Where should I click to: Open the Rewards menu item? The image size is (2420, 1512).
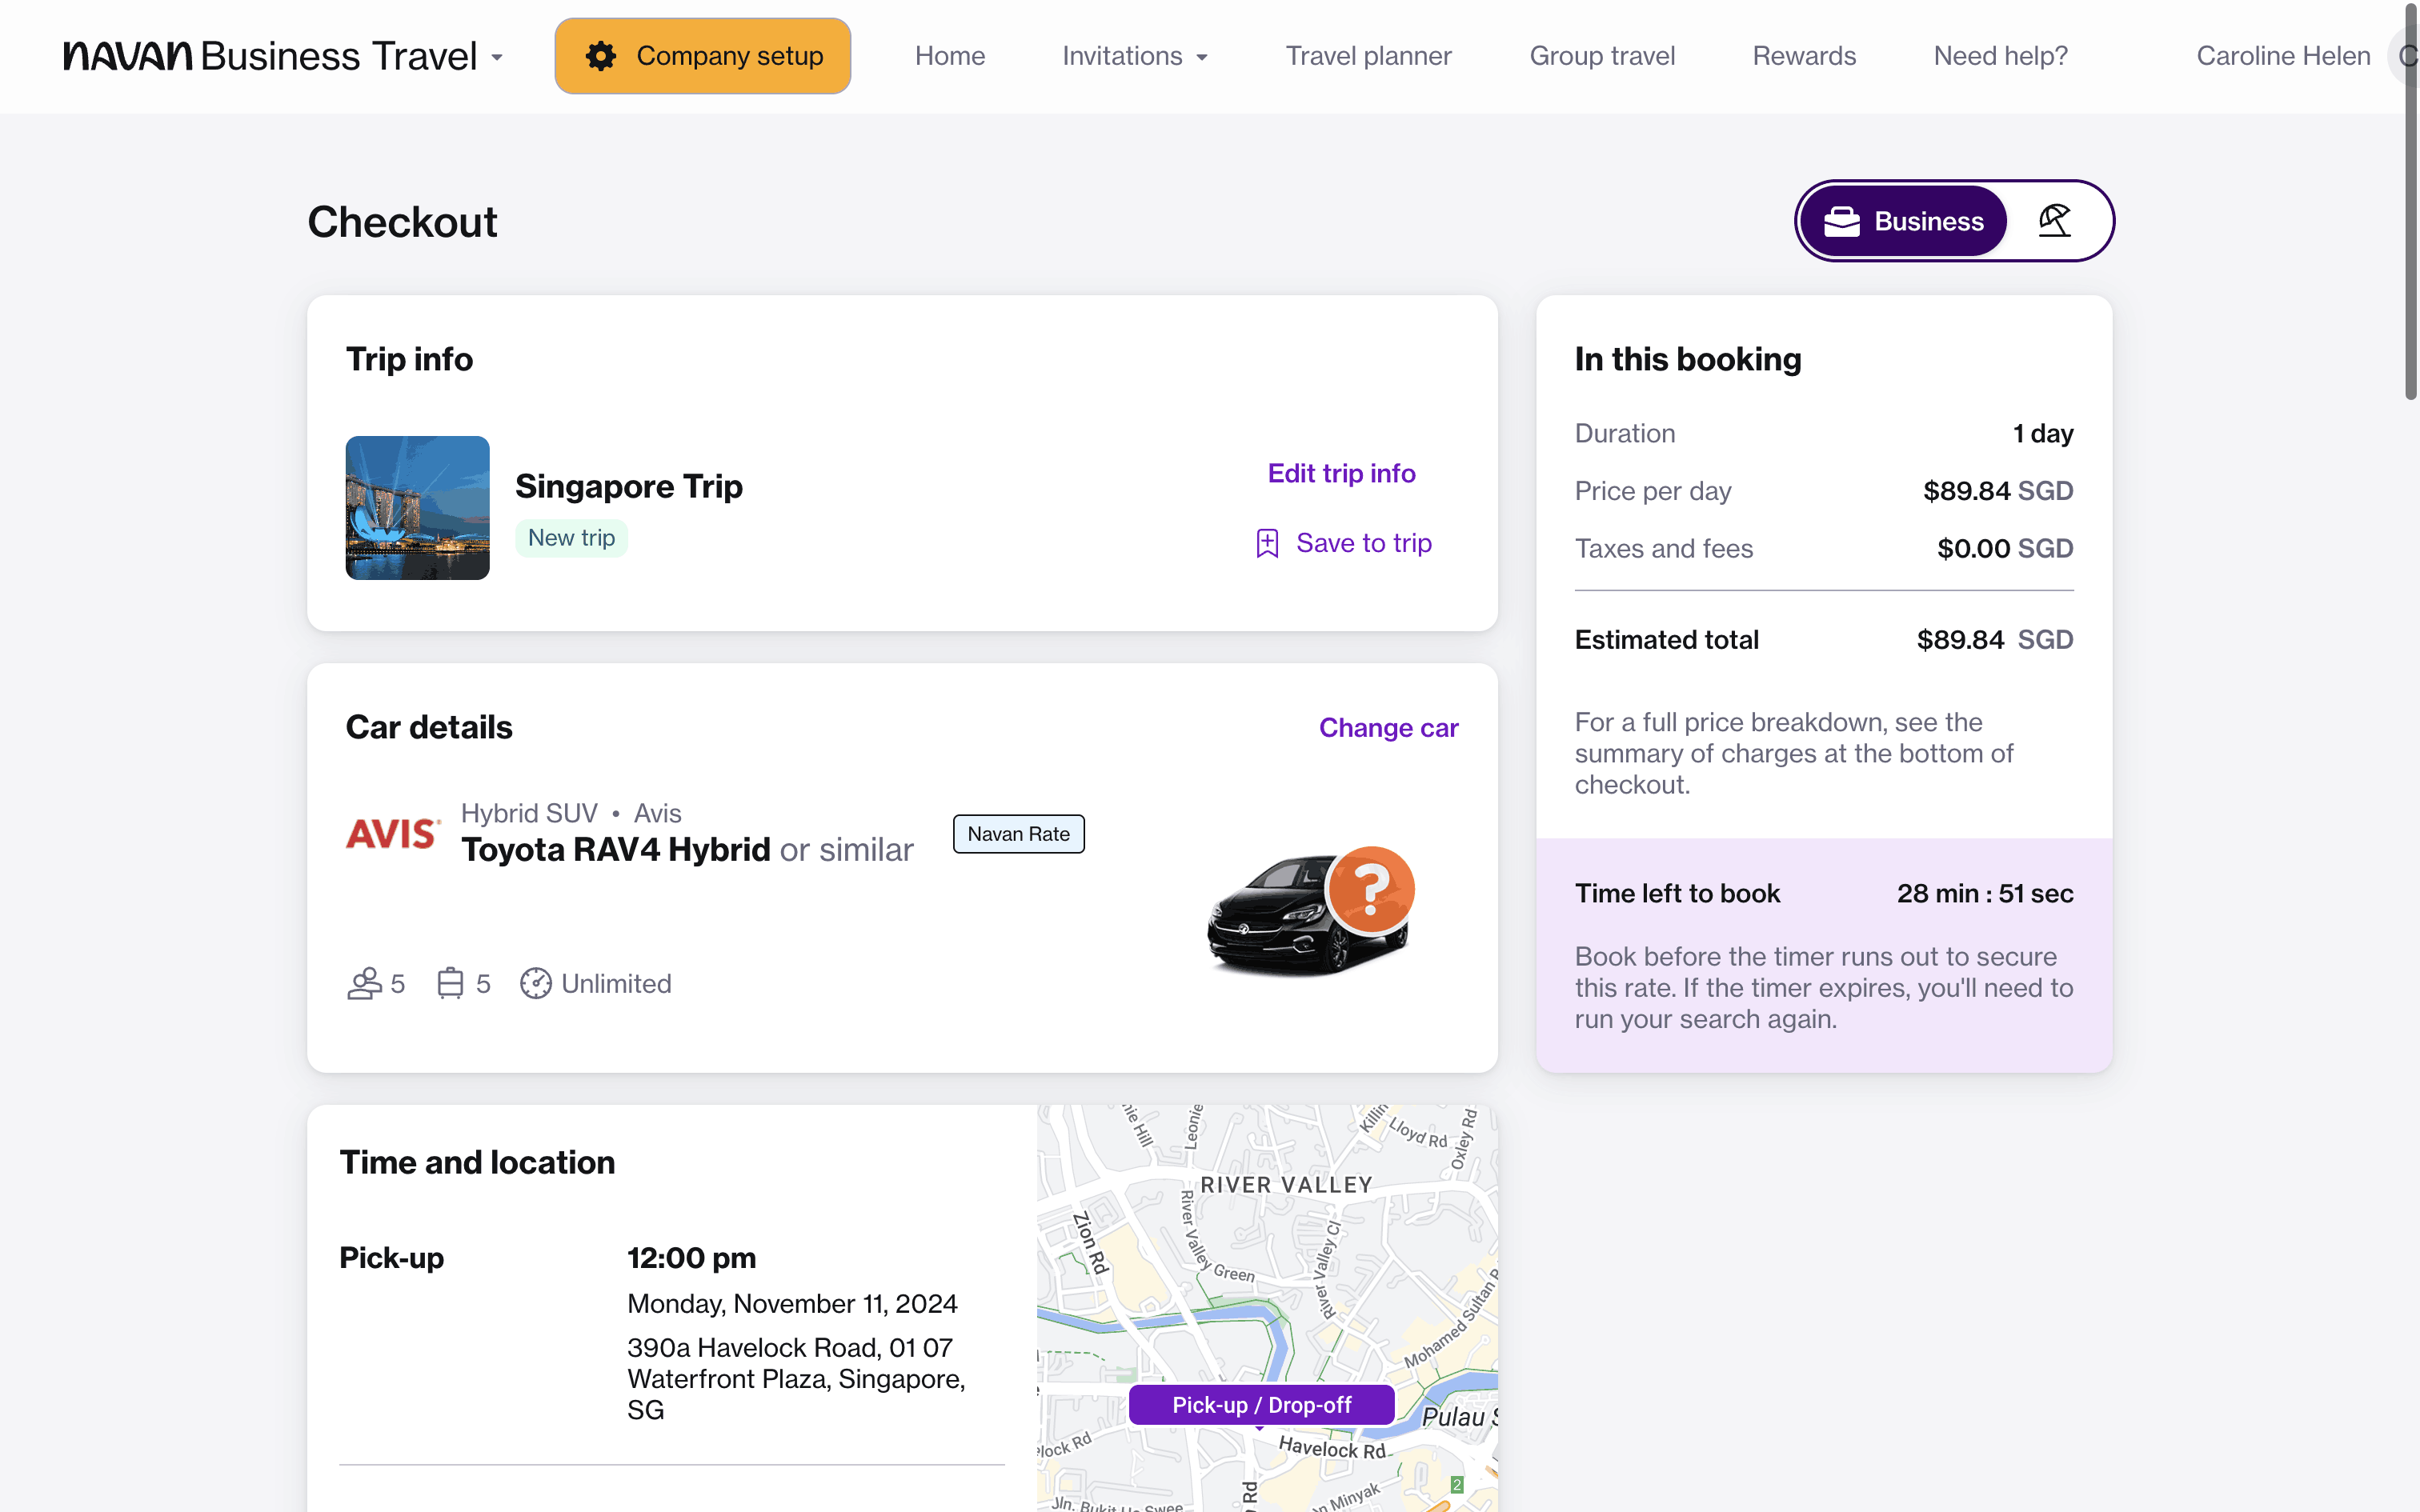click(x=1804, y=56)
